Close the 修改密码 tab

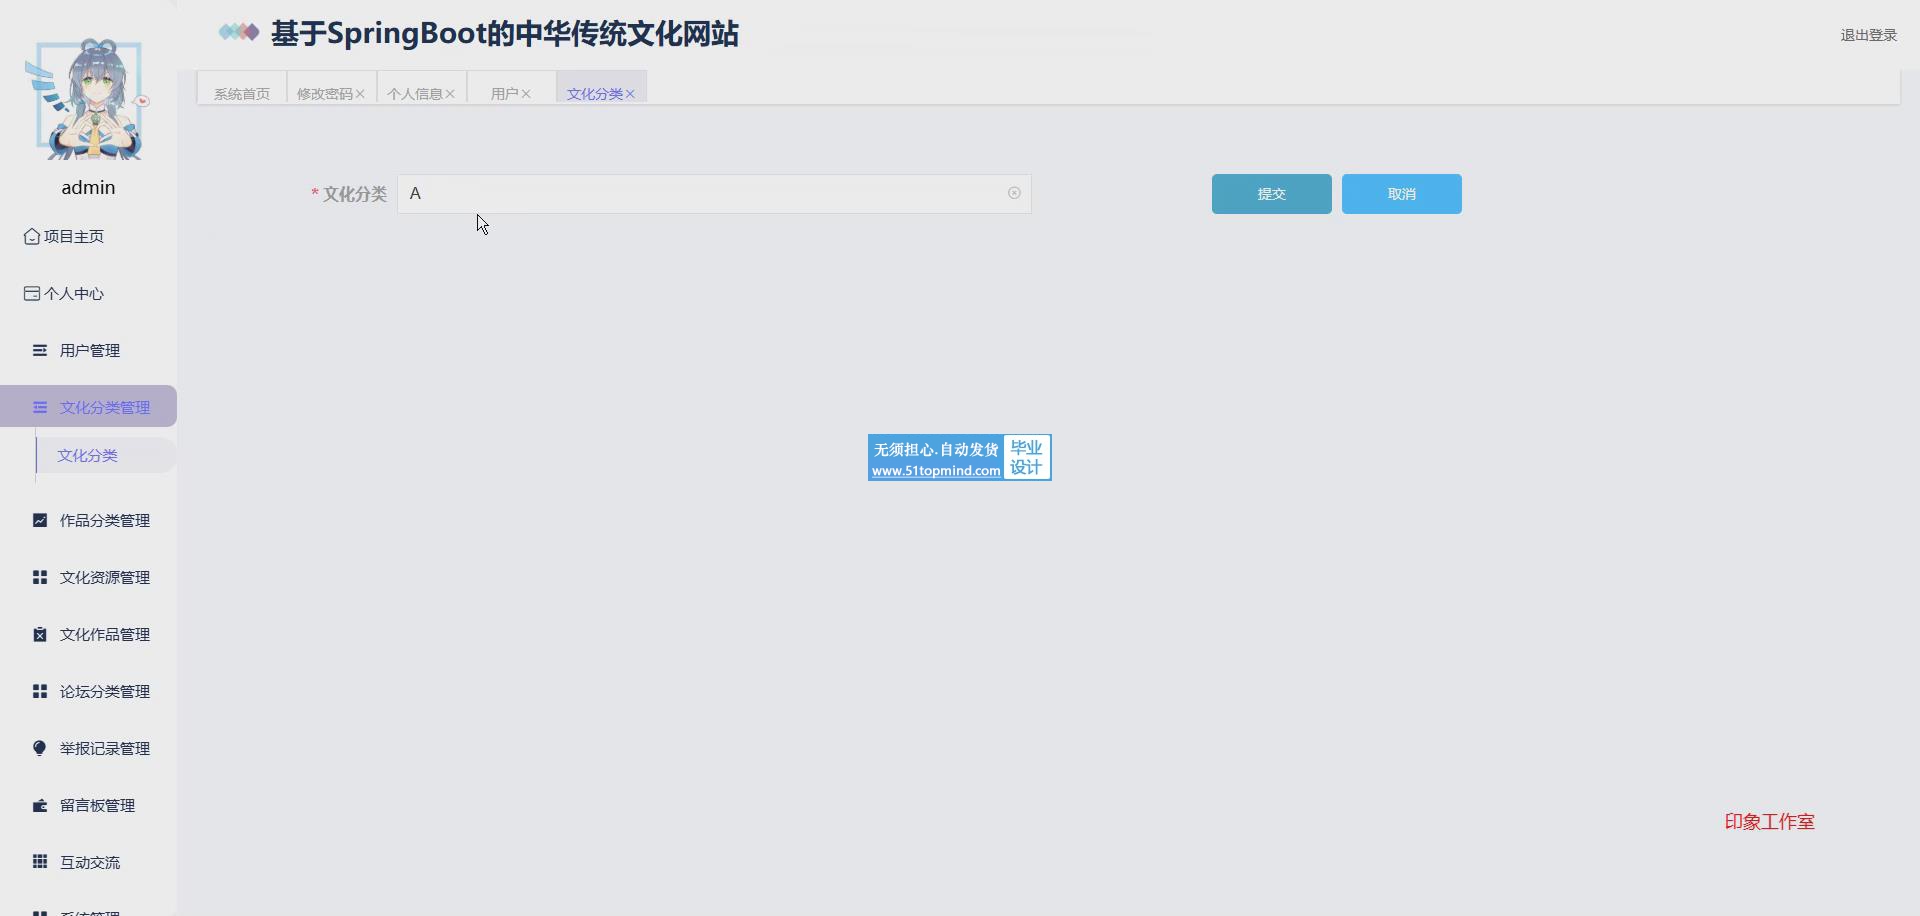[x=360, y=94]
